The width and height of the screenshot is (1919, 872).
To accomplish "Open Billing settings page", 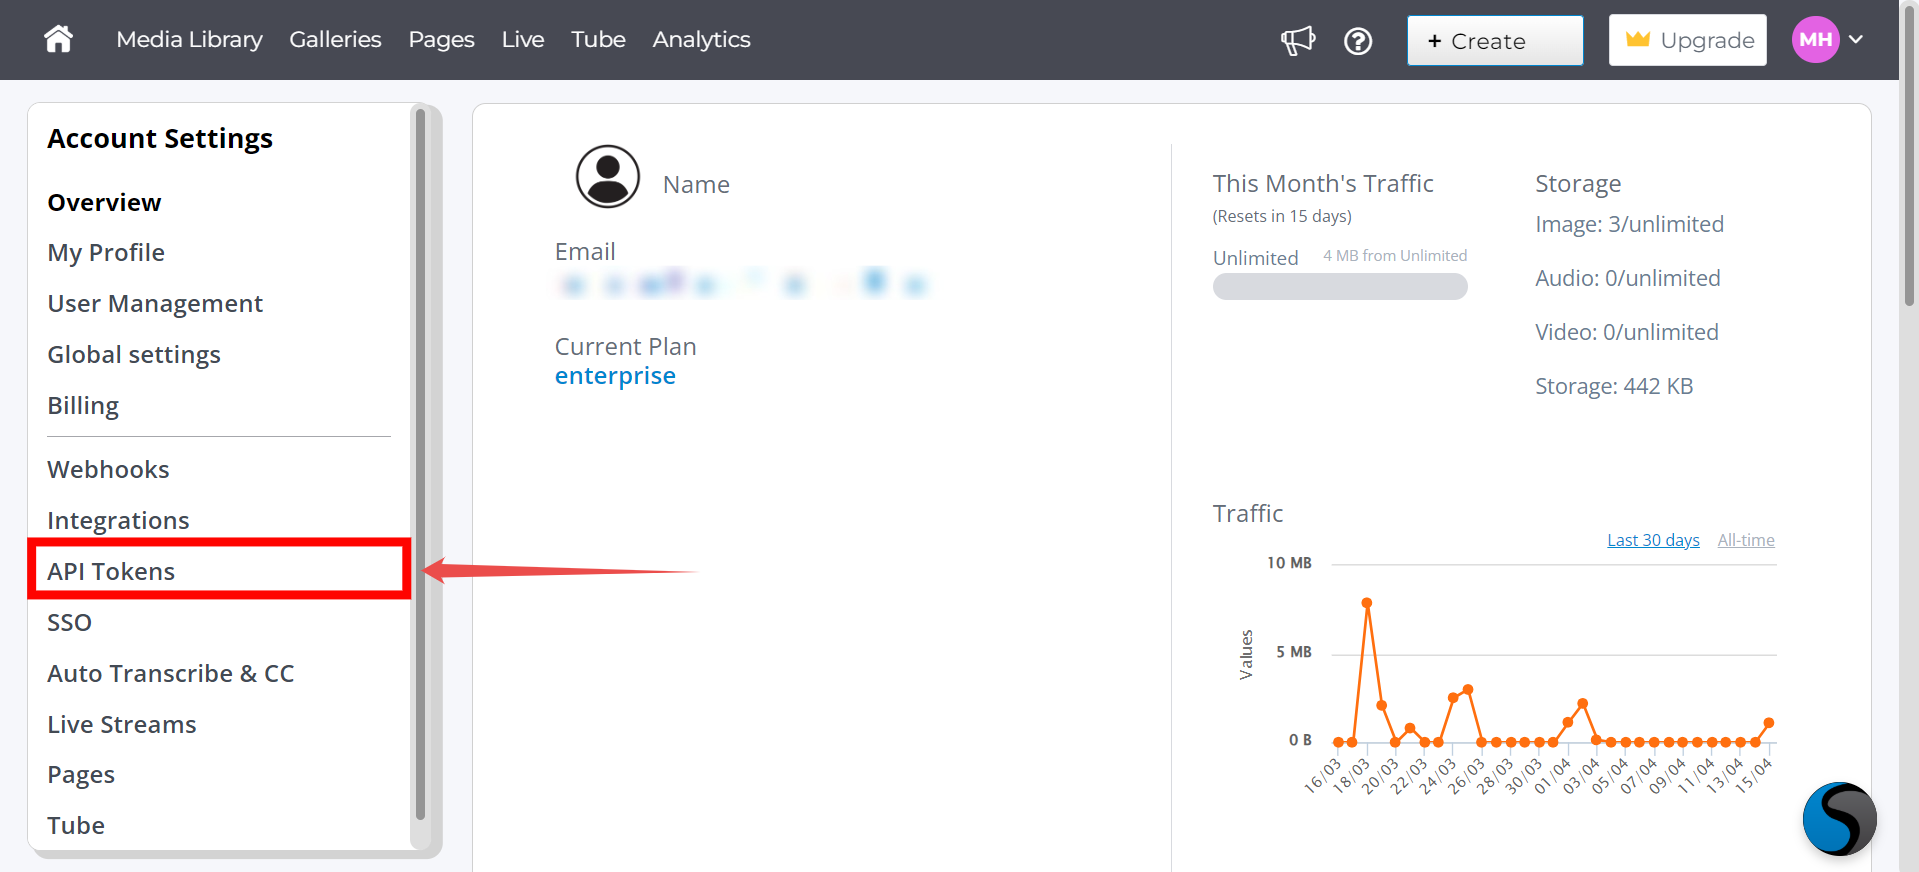I will [x=83, y=405].
